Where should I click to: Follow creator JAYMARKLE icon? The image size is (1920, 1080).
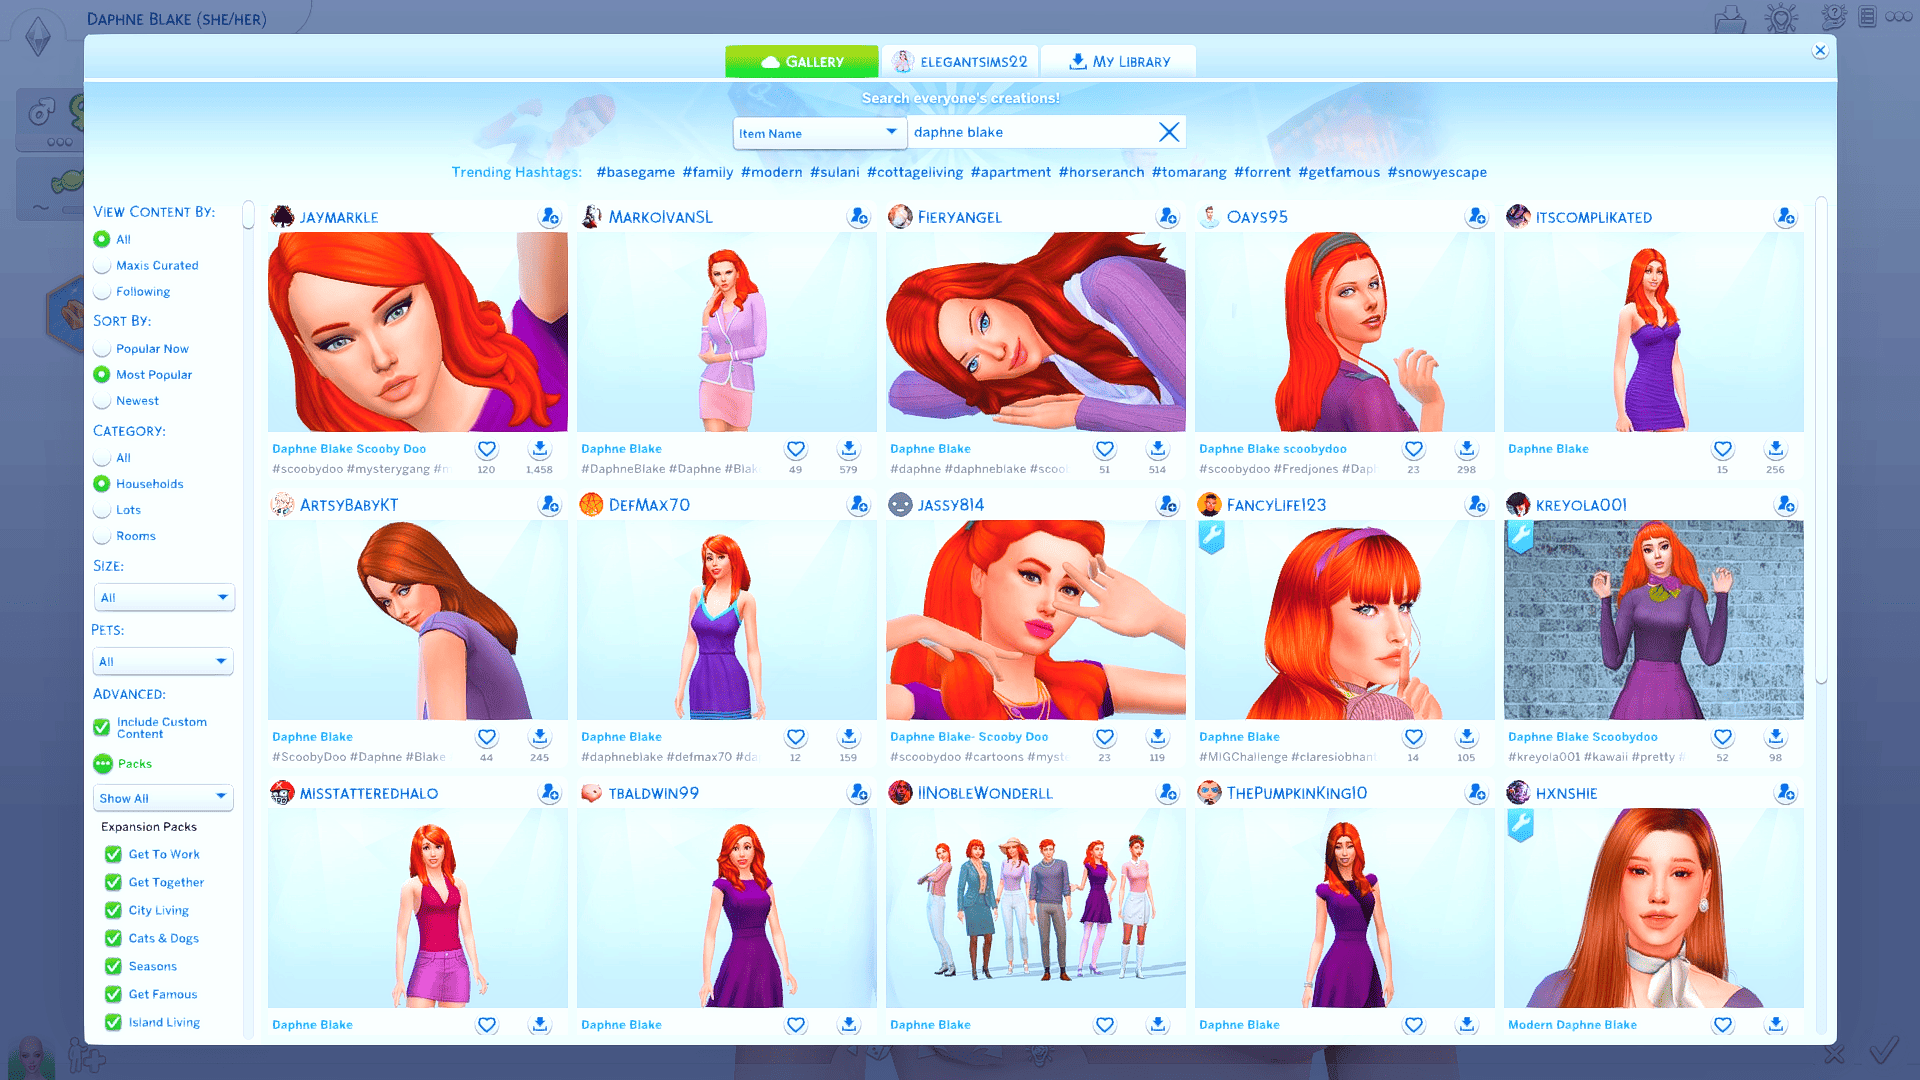(x=550, y=217)
